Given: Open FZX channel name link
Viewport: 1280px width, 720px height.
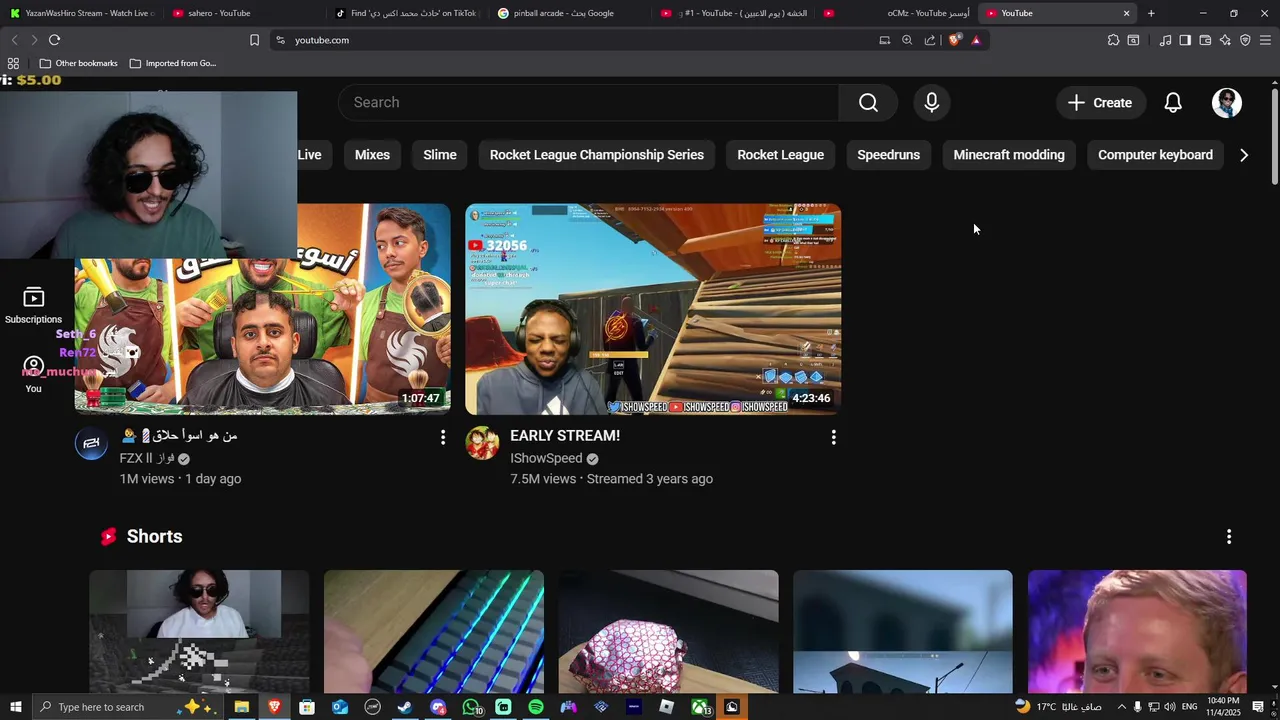Looking at the screenshot, I should (147, 458).
